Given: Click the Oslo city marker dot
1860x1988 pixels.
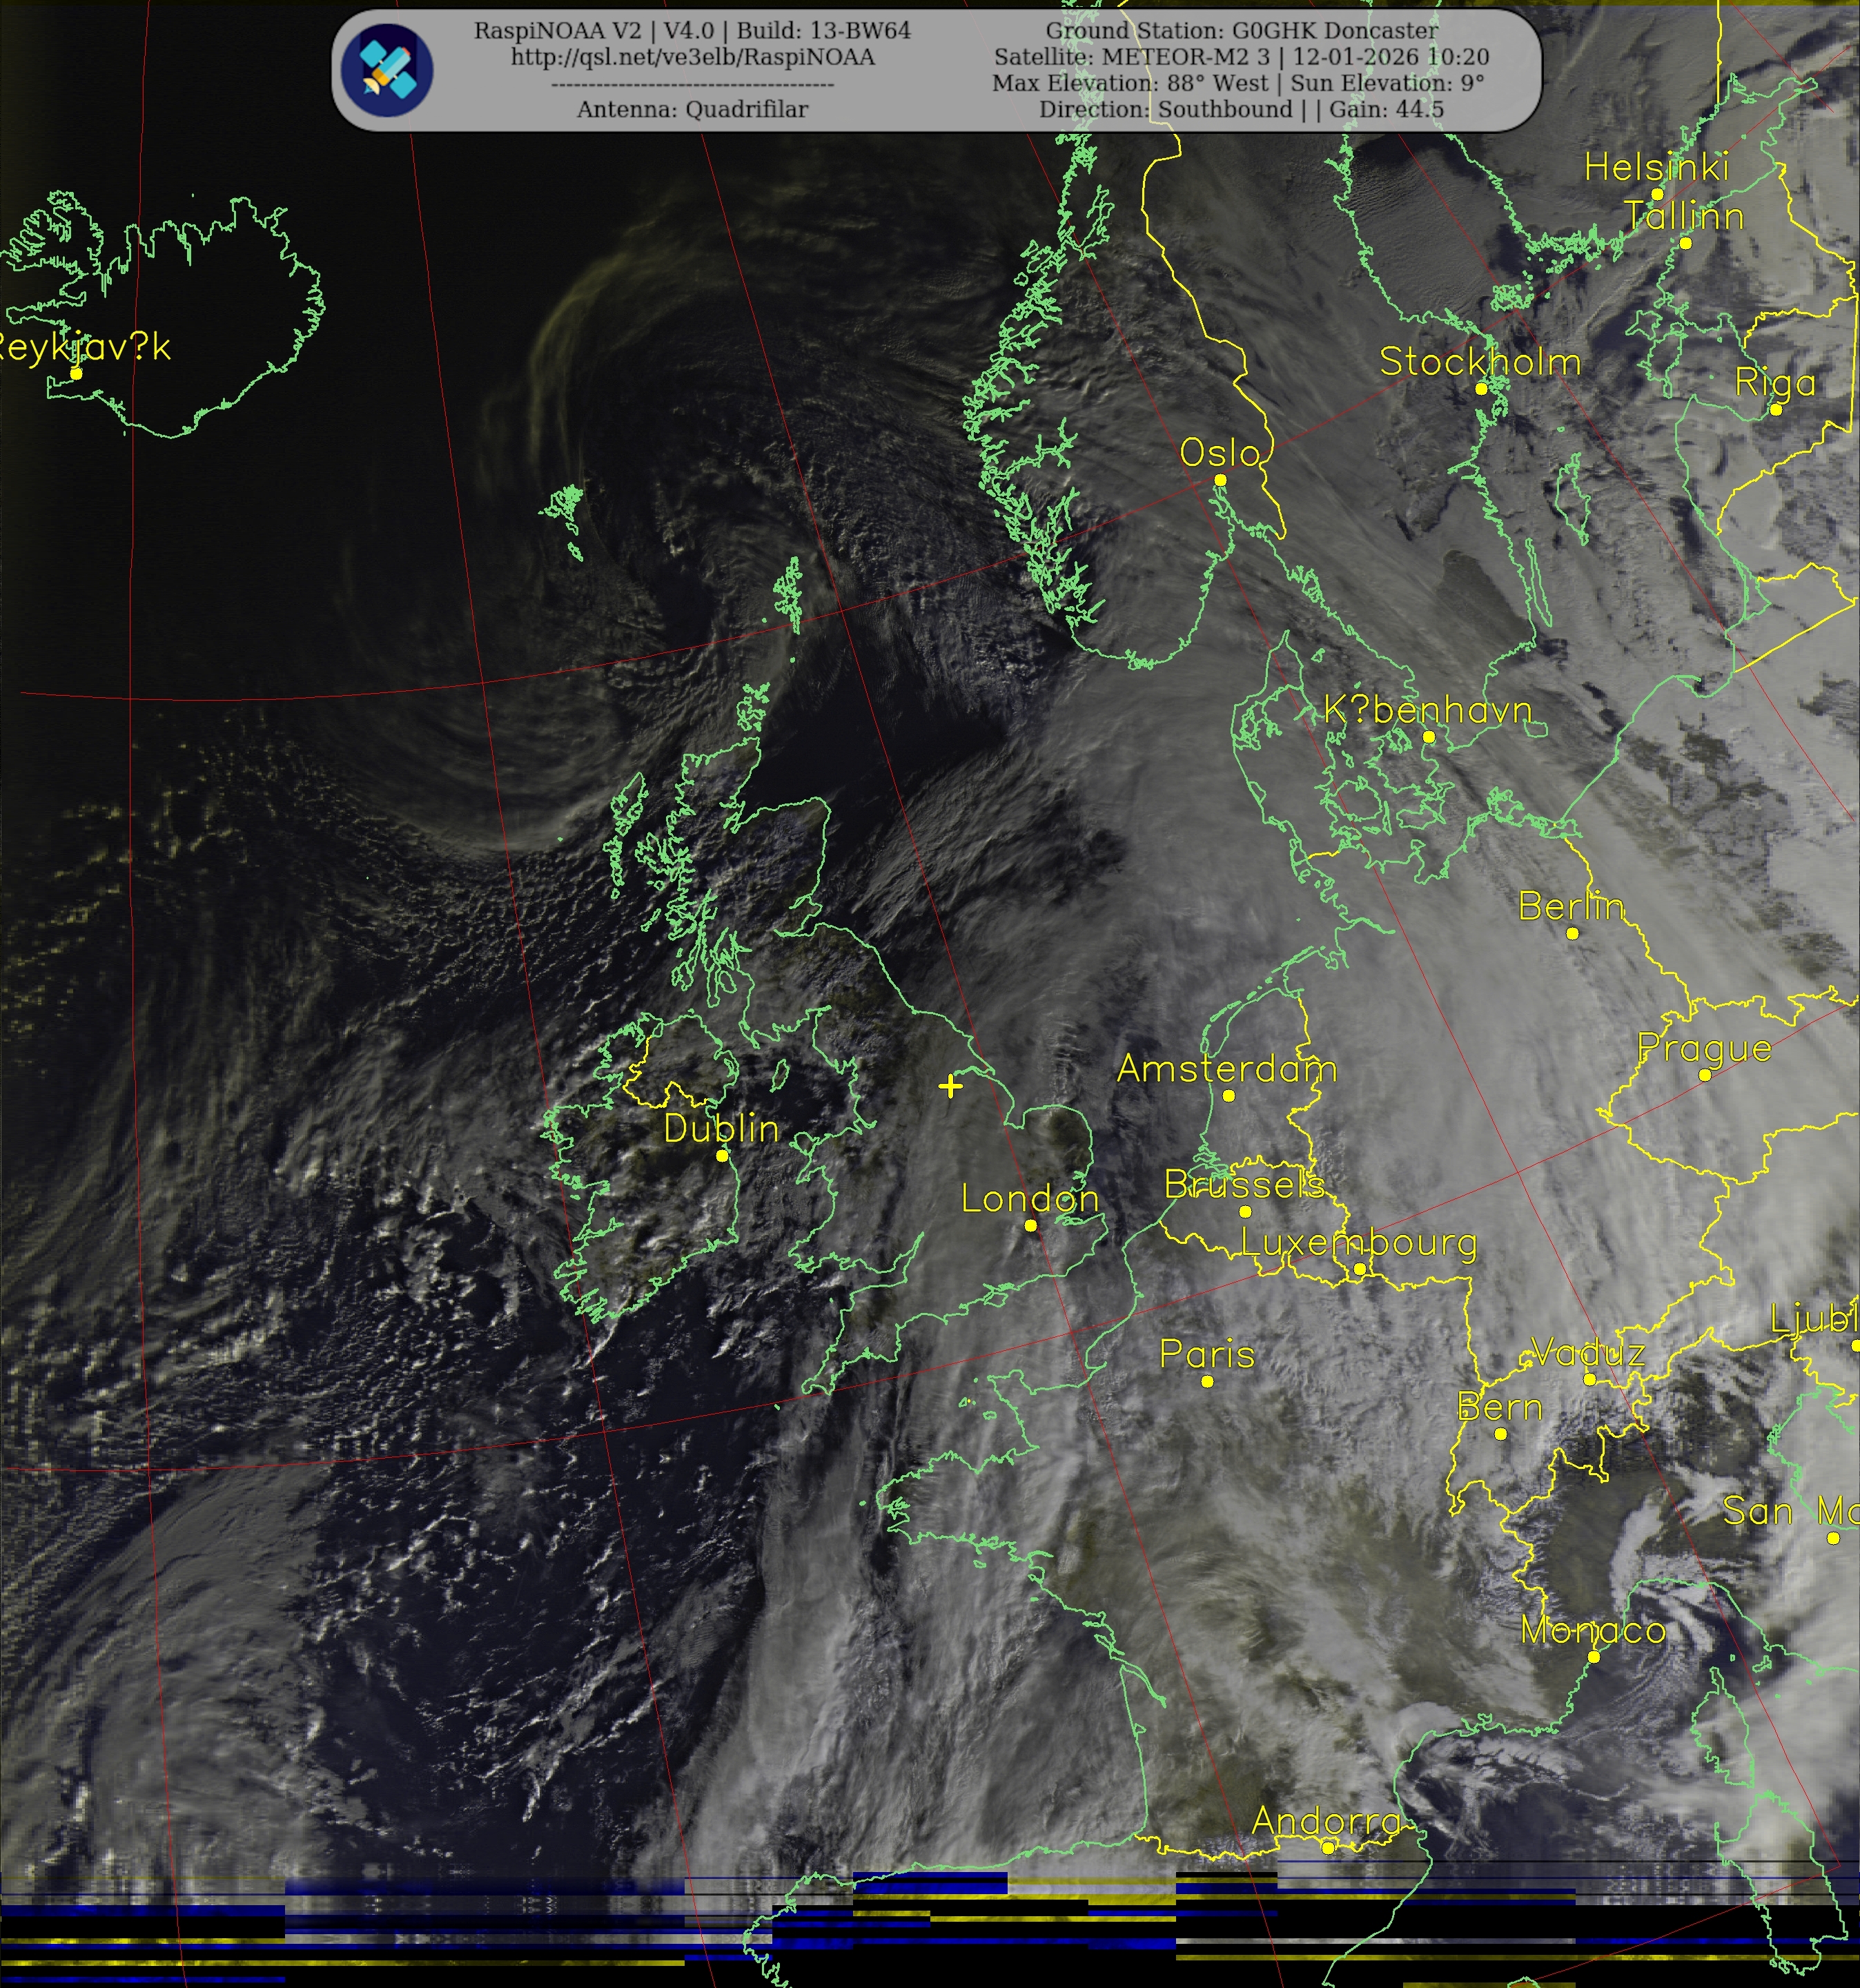Looking at the screenshot, I should click(1220, 480).
